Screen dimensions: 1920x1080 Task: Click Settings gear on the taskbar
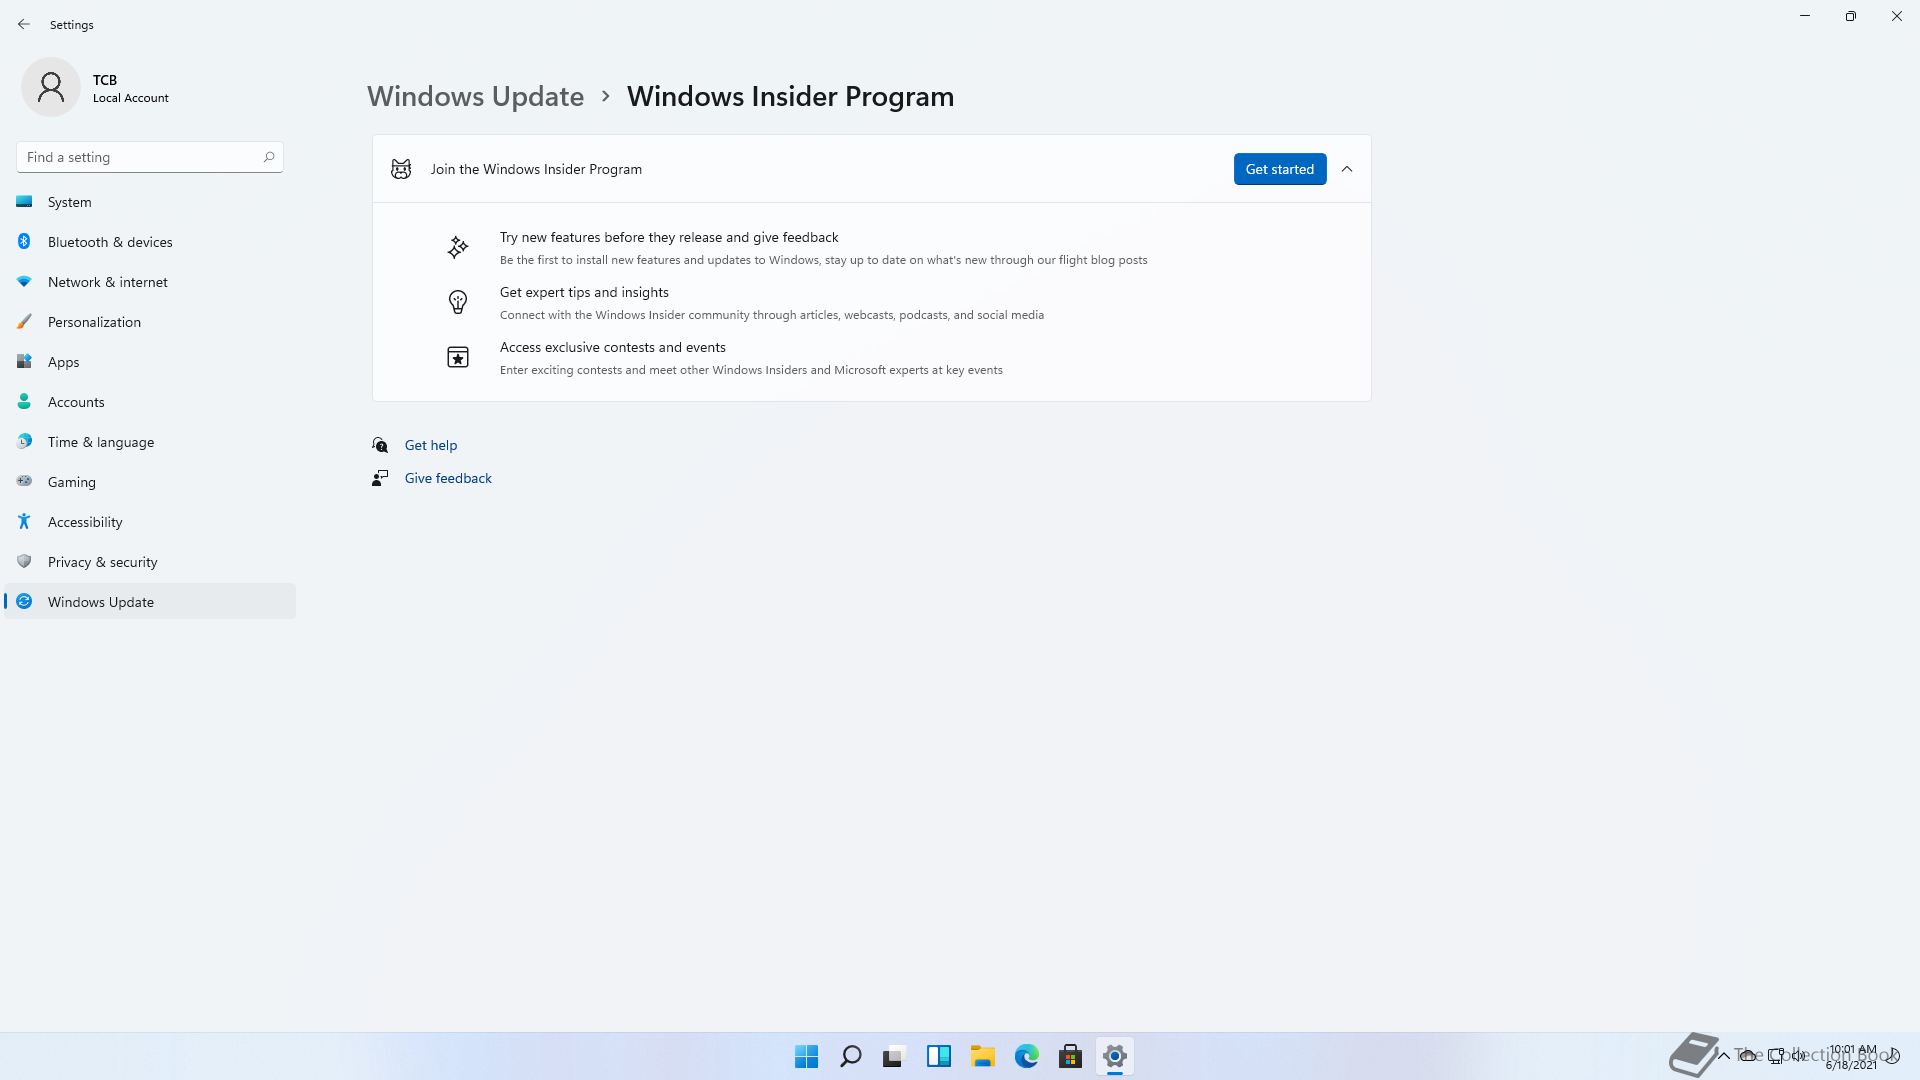coord(1115,1056)
